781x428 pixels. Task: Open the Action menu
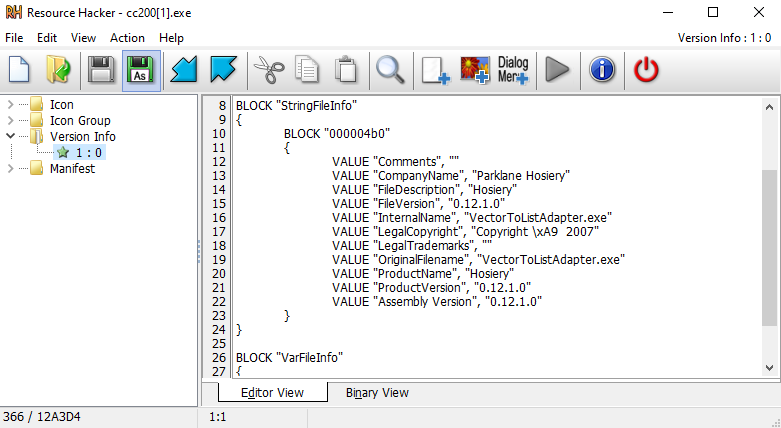click(x=127, y=38)
